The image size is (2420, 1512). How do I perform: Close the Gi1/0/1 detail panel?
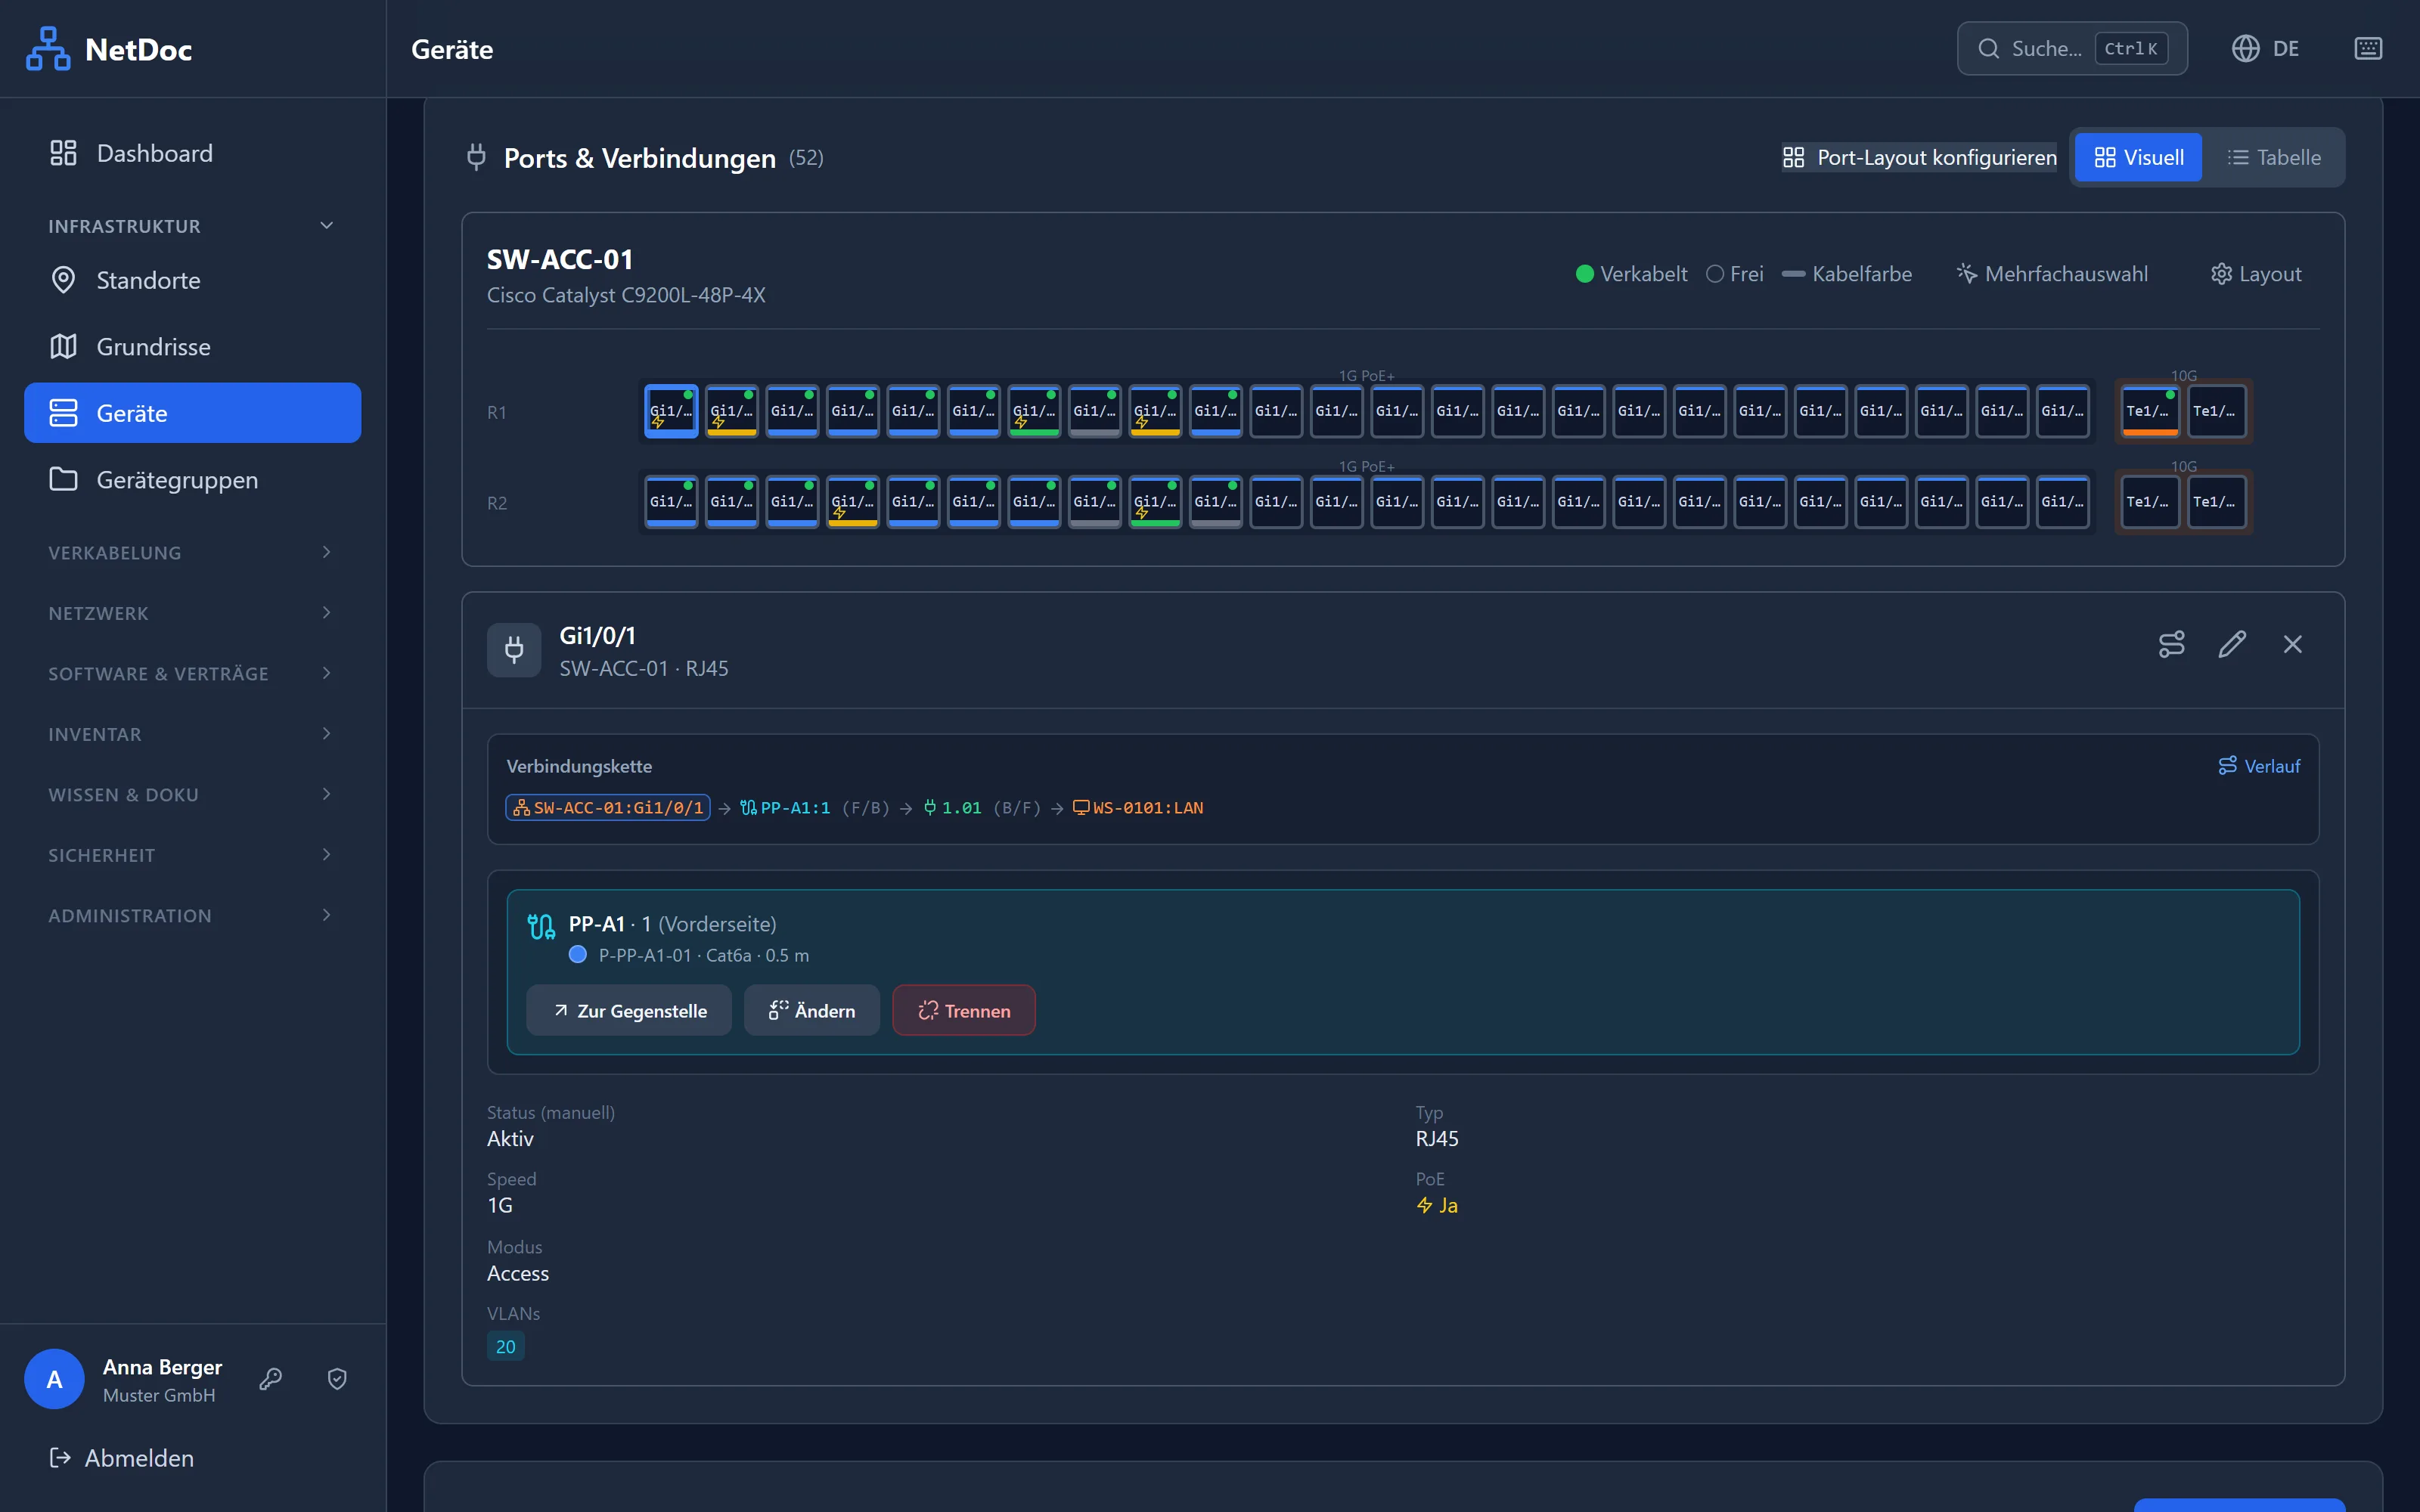(2293, 644)
